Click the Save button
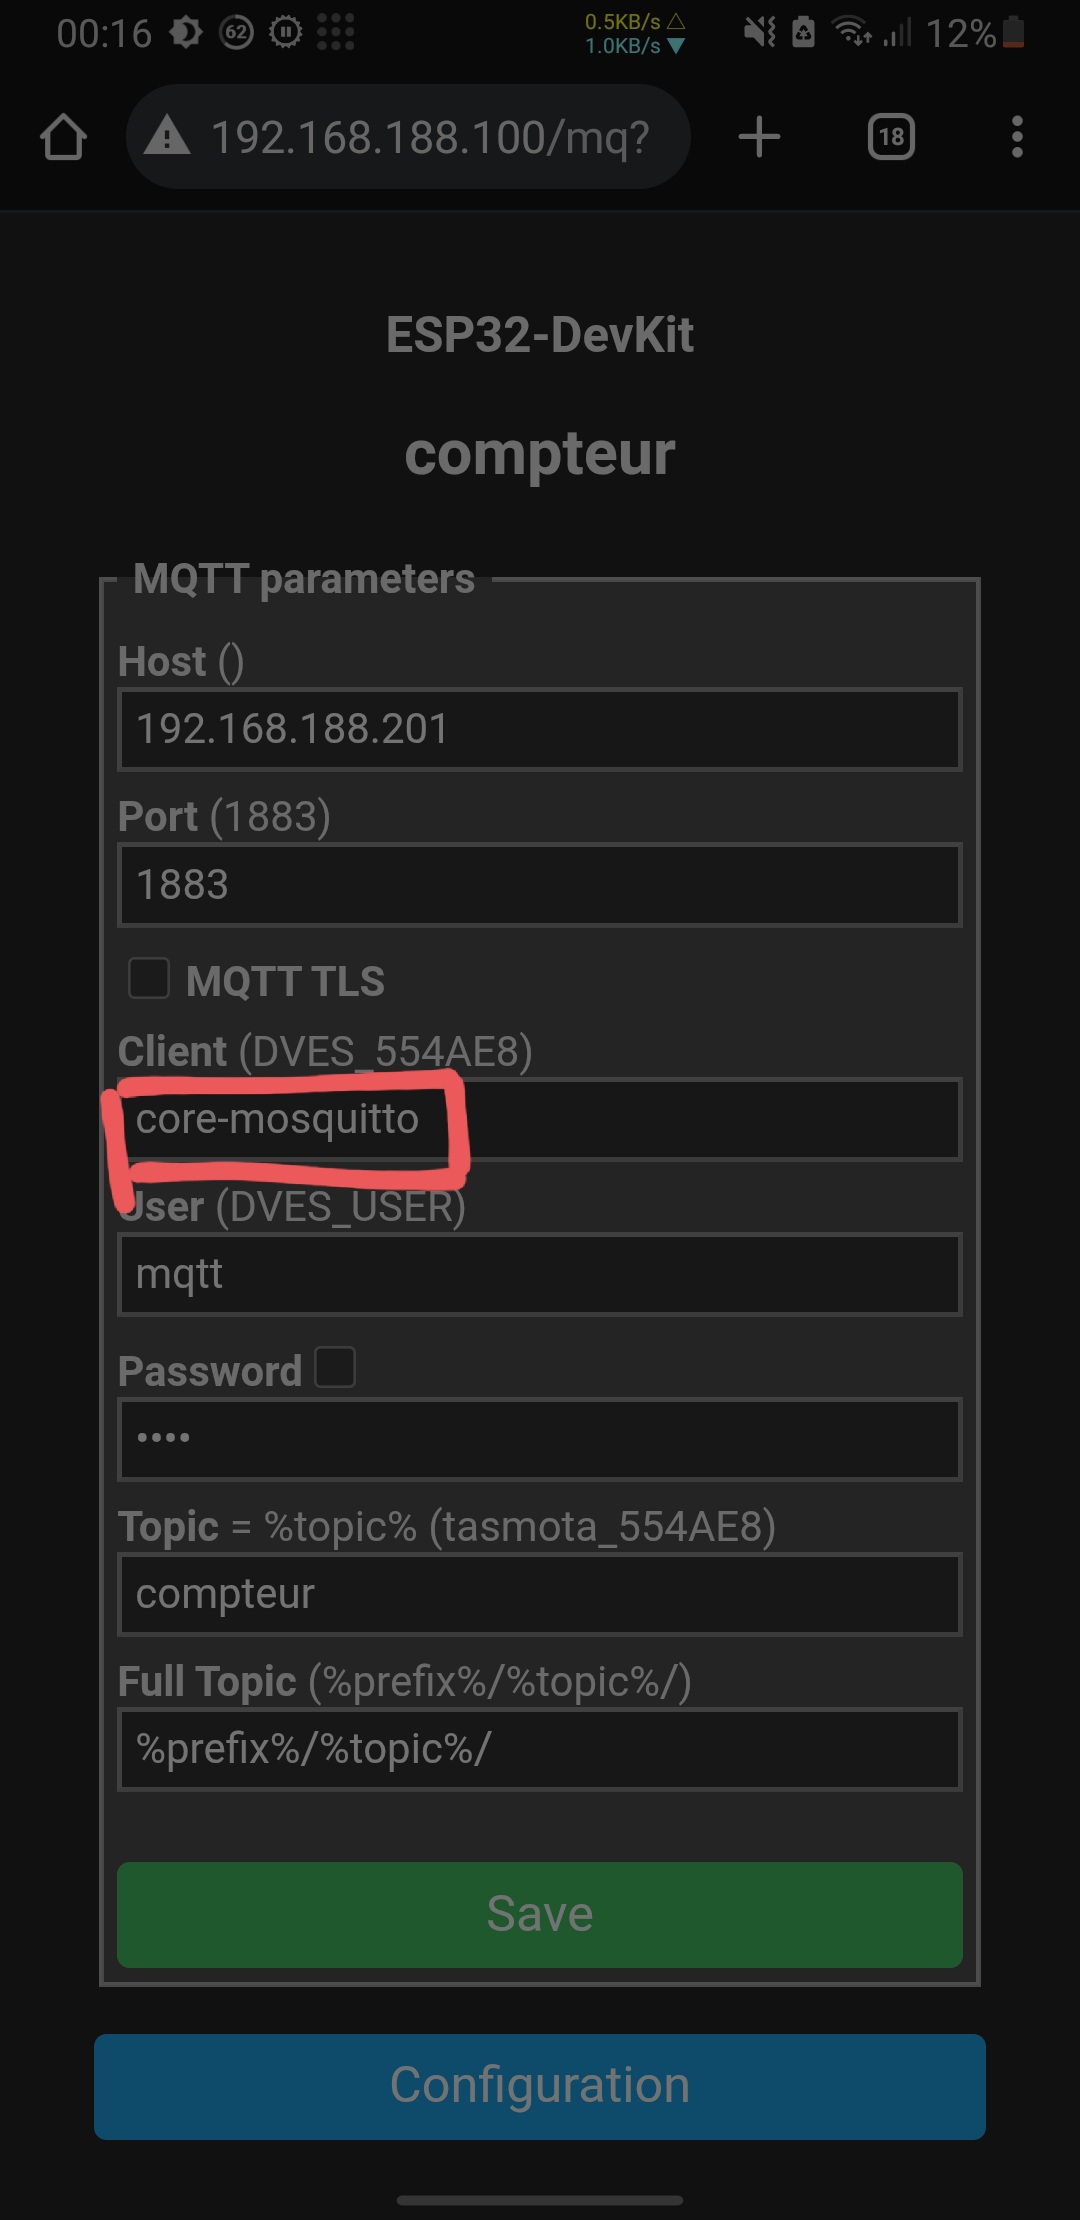 coord(540,1914)
